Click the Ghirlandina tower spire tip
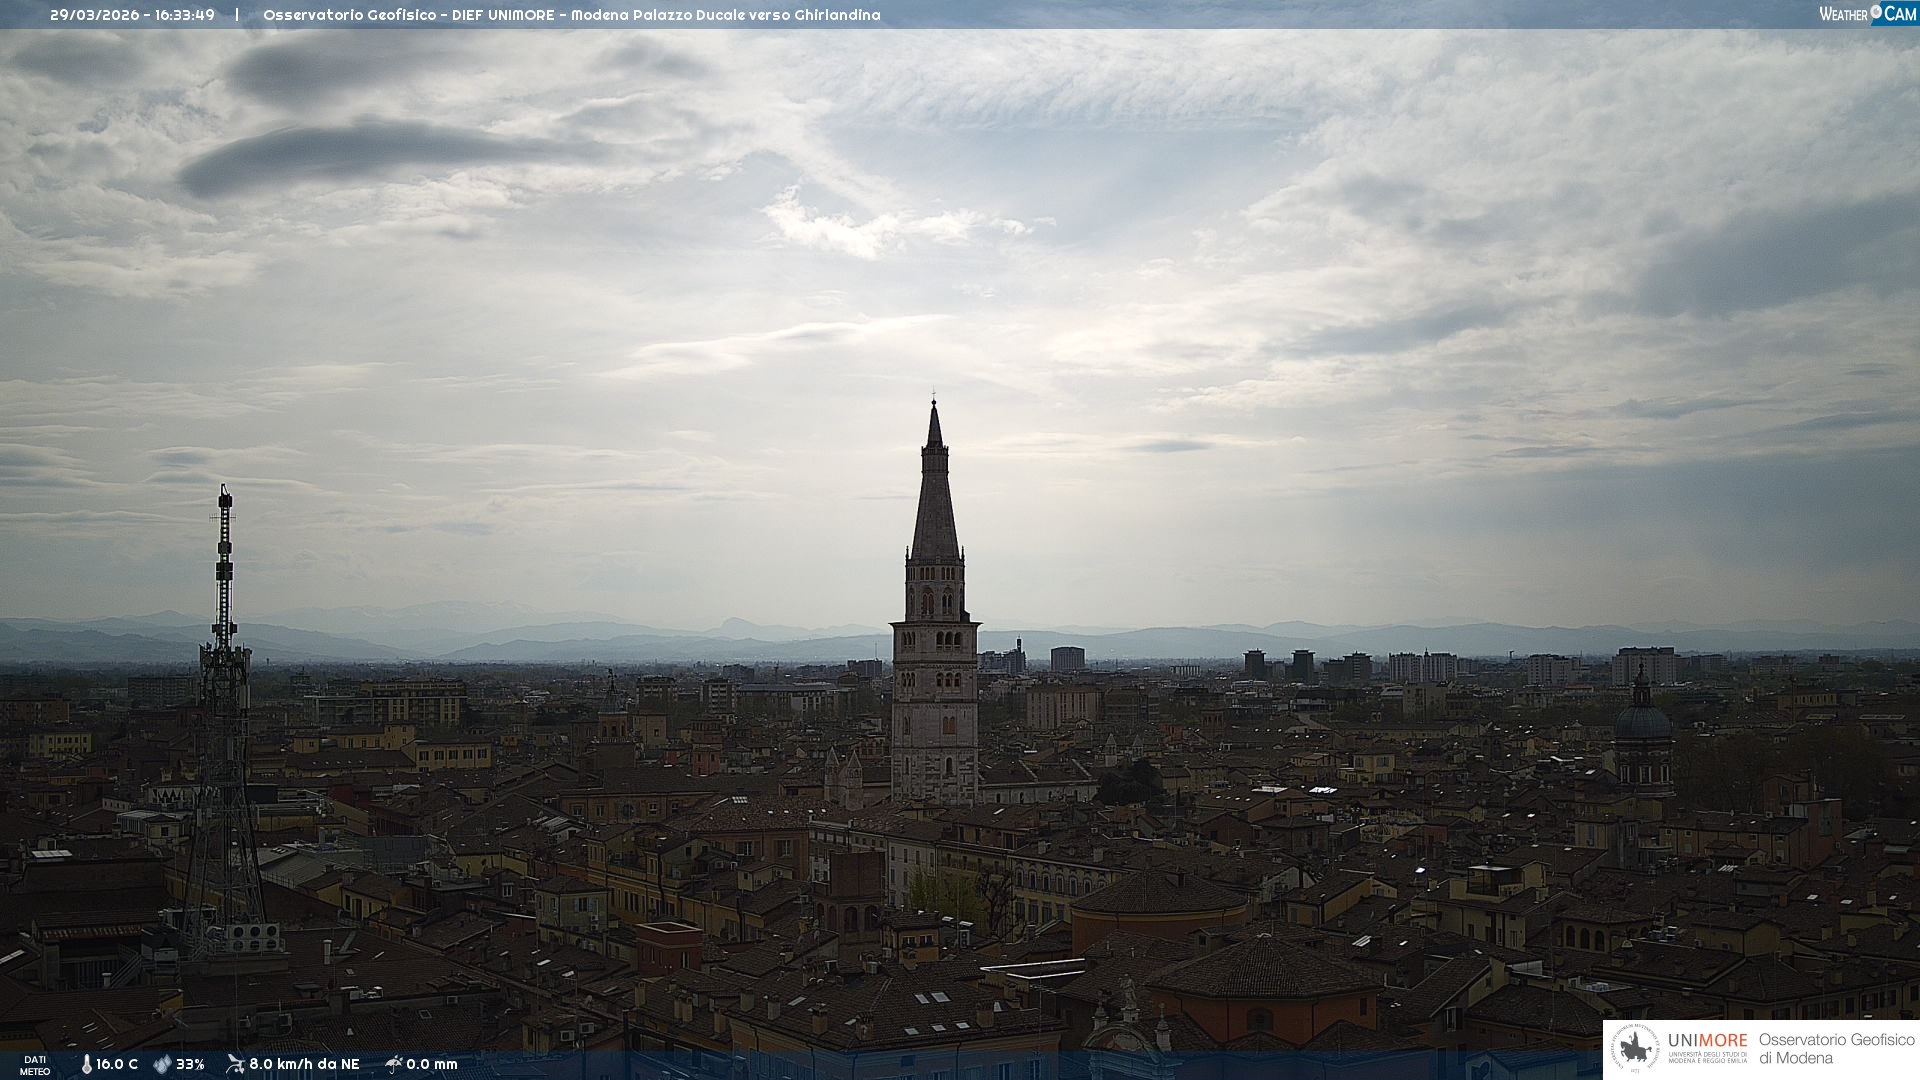This screenshot has height=1080, width=1920. coord(934,410)
